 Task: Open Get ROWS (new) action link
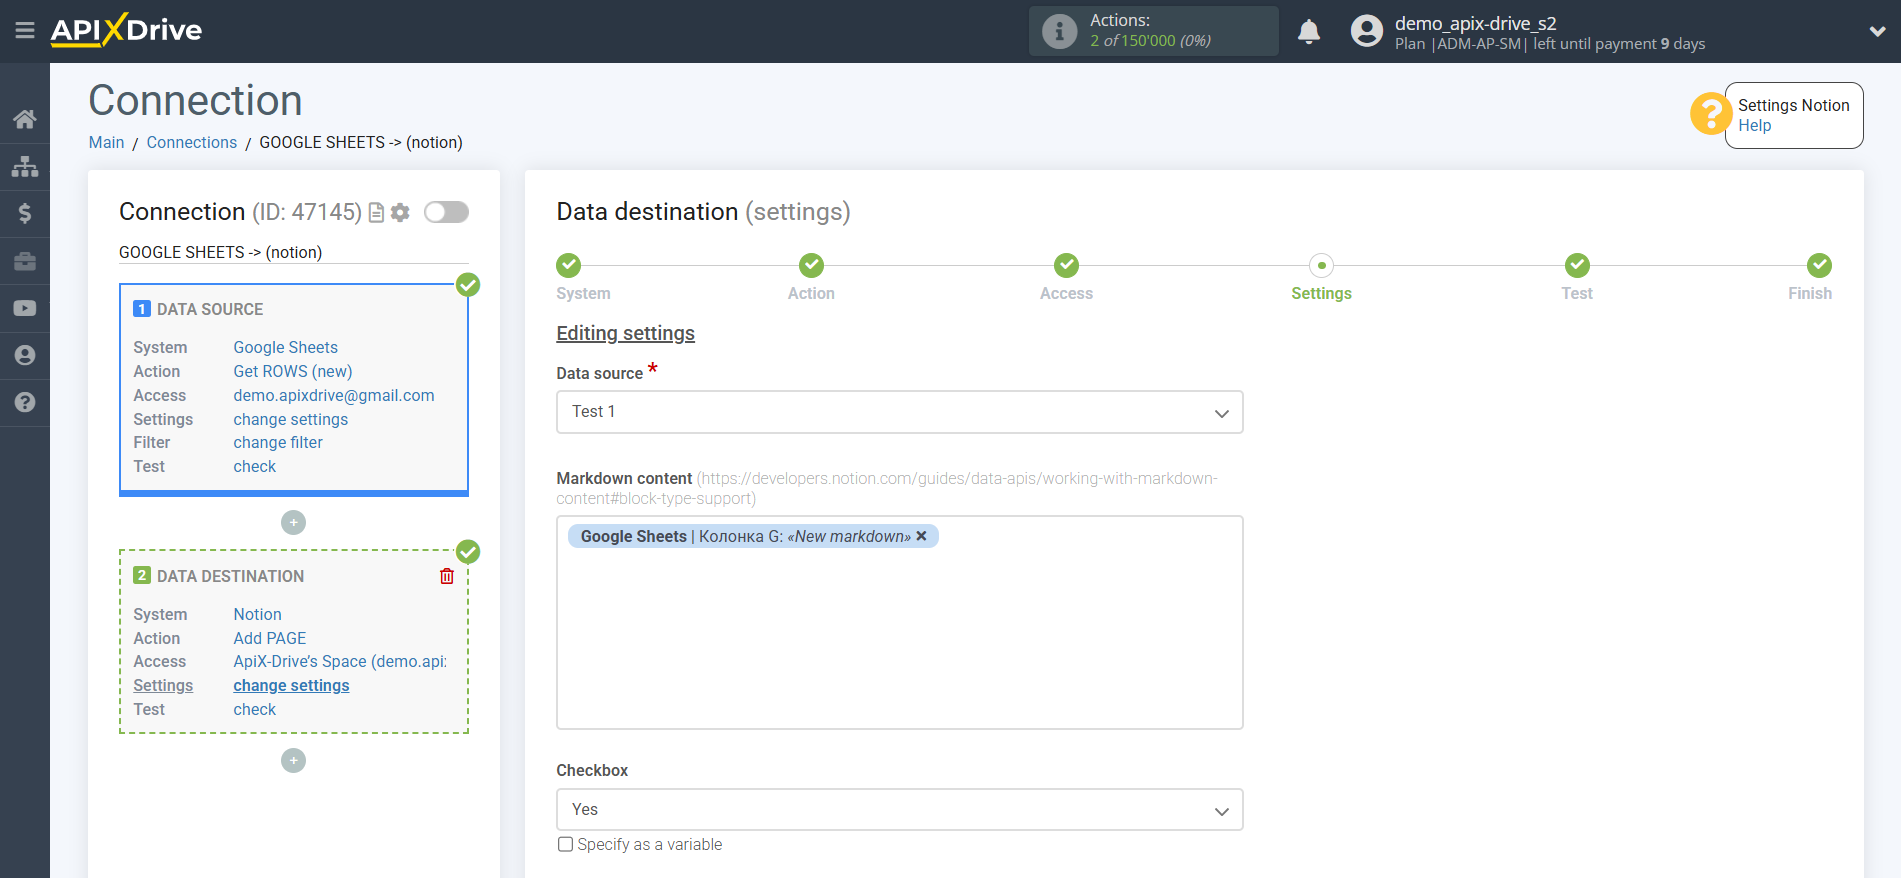293,371
